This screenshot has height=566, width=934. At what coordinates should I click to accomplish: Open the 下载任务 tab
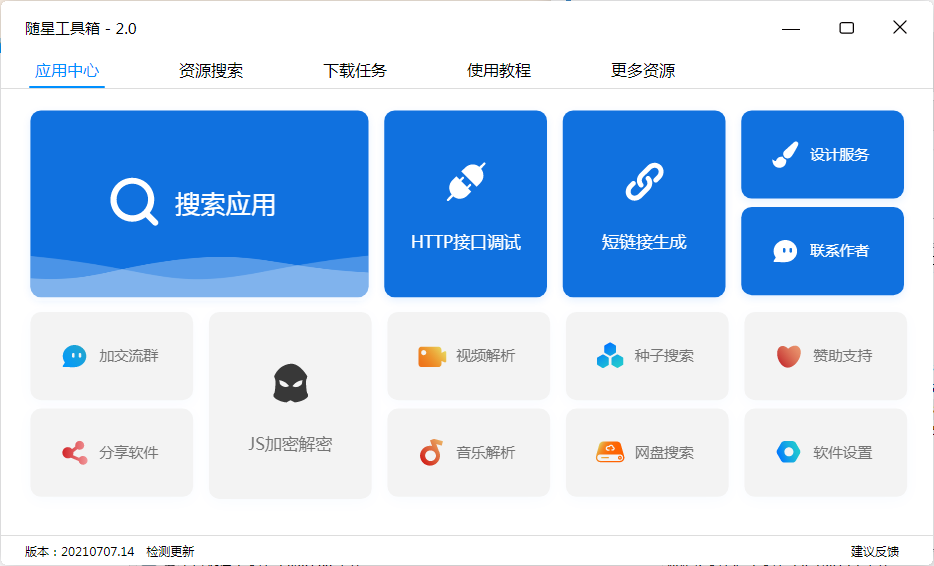(x=355, y=71)
